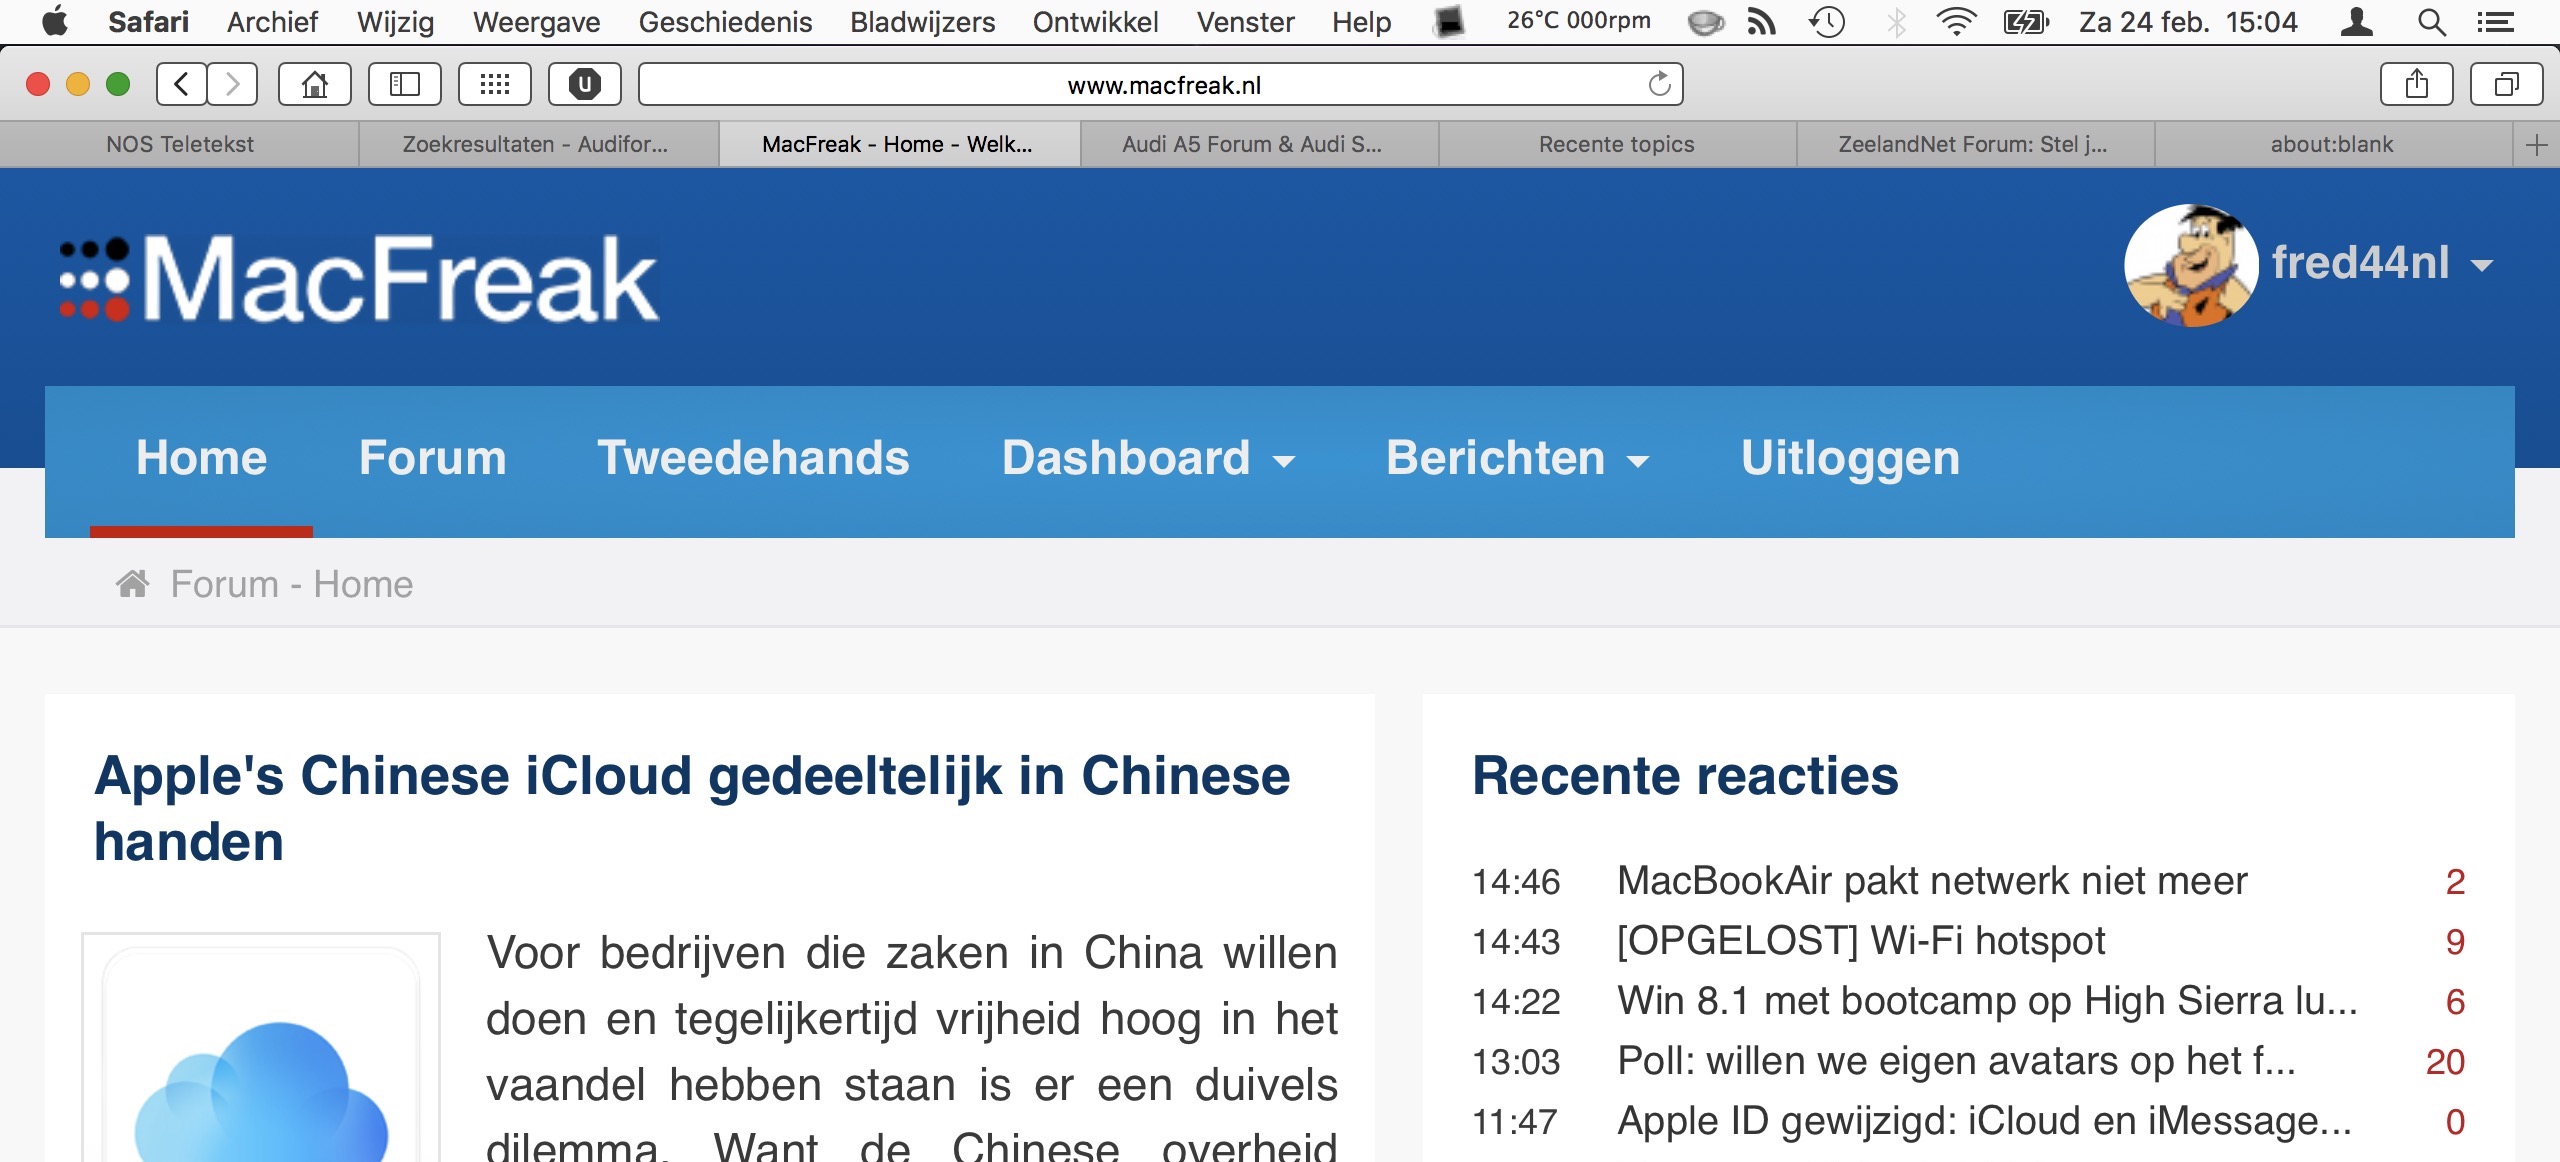Screen dimensions: 2560x1162
Task: Click the uBlock shield extension icon
Action: point(585,84)
